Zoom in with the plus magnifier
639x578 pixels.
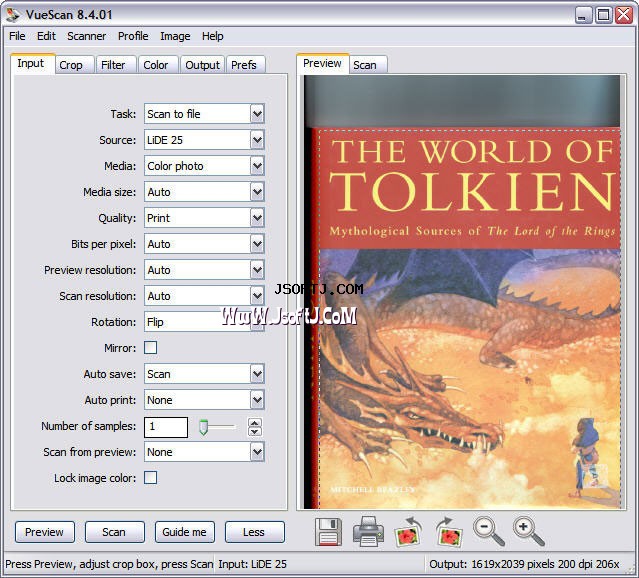[529, 531]
